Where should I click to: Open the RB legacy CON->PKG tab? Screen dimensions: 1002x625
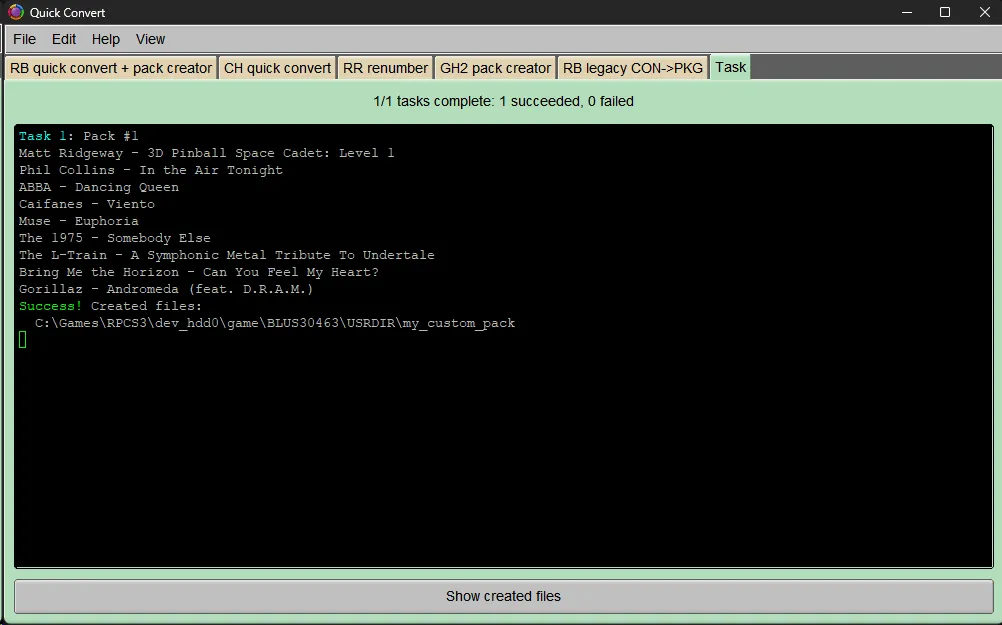point(632,67)
